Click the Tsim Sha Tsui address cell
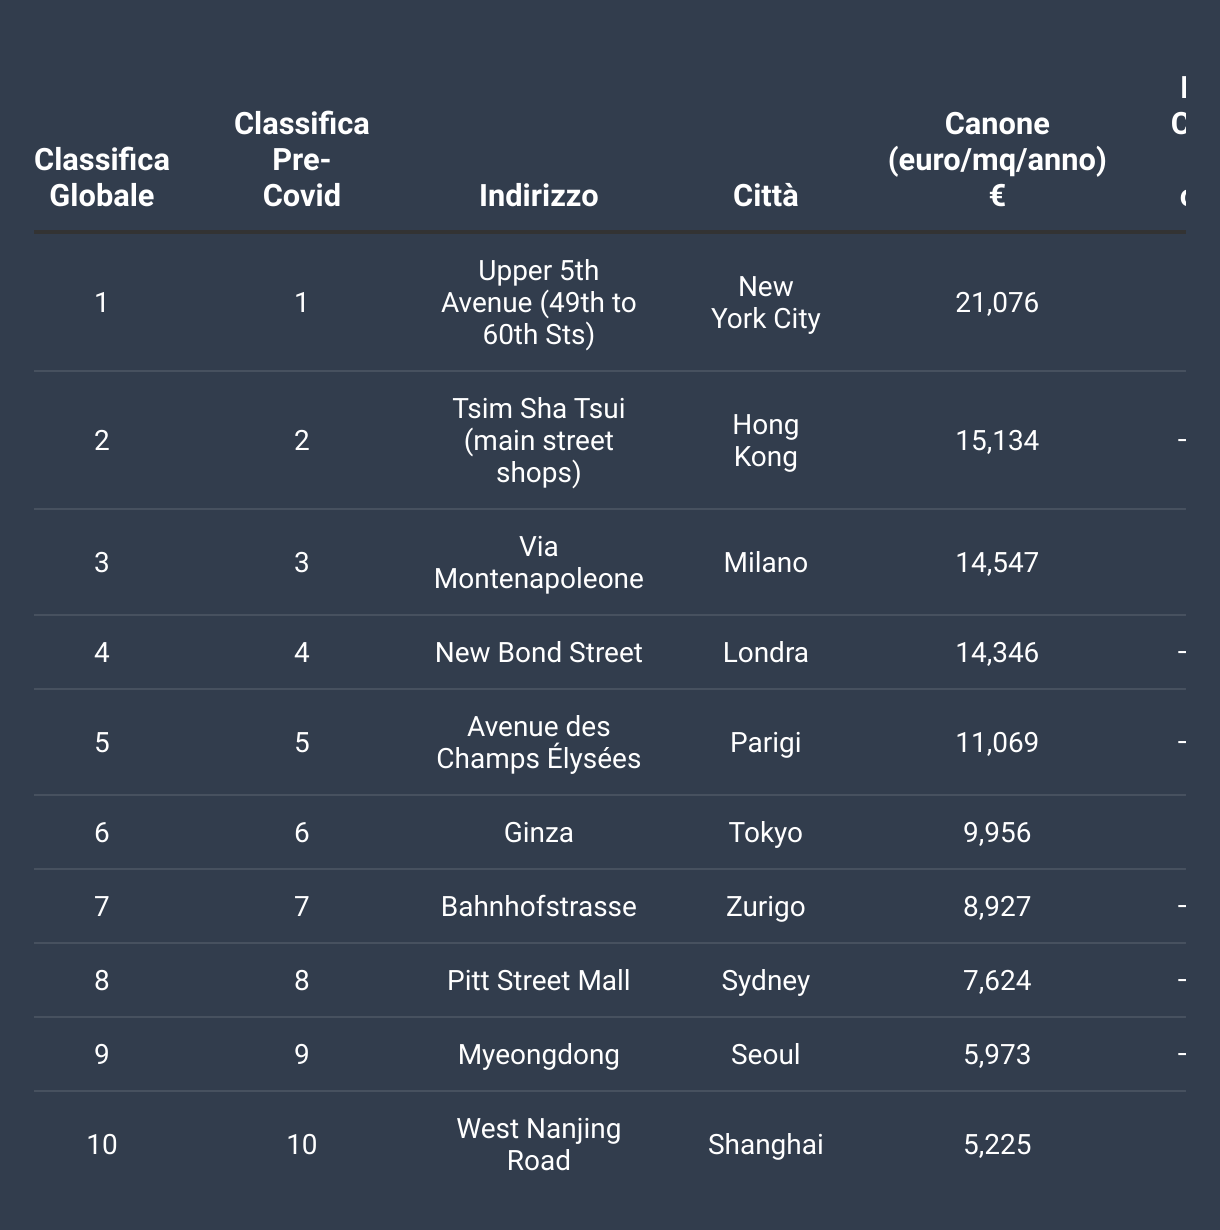 (x=538, y=440)
